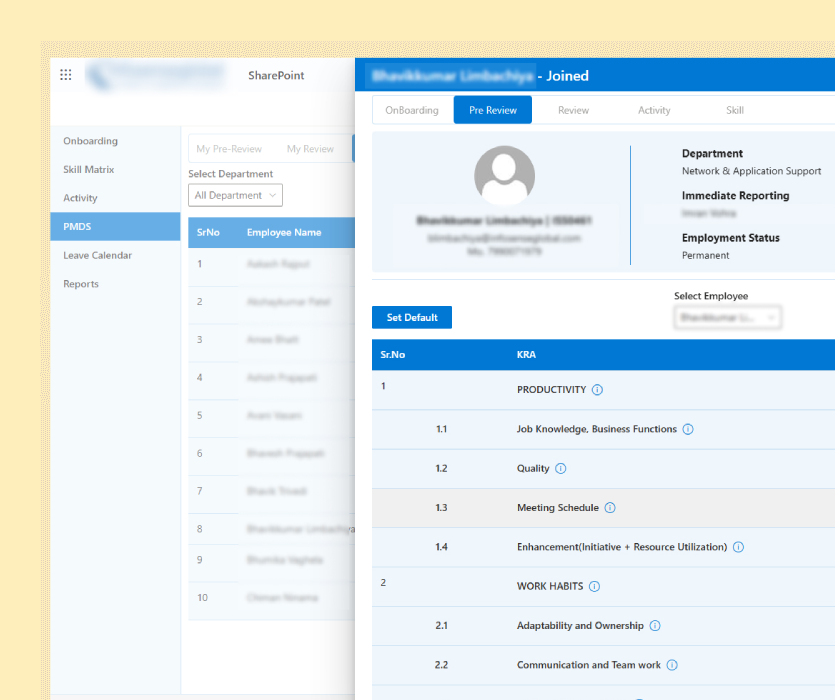Image resolution: width=835 pixels, height=700 pixels.
Task: Open the Select Employee dropdown
Action: [x=727, y=317]
